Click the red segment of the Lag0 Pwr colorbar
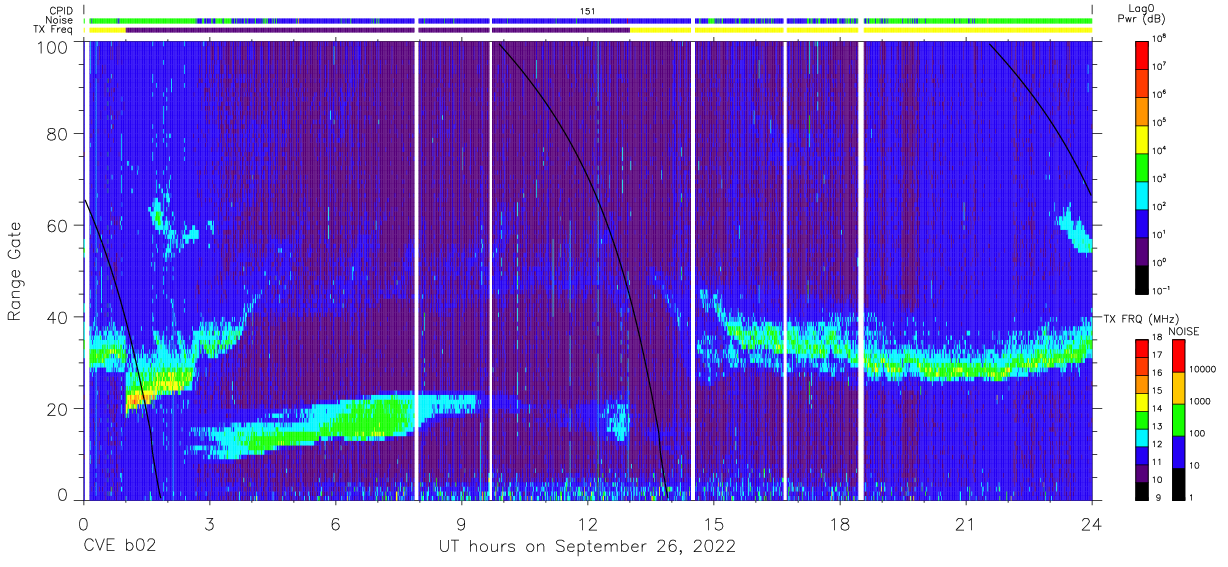Screen dimensions: 1228x567 pyautogui.click(x=1143, y=54)
